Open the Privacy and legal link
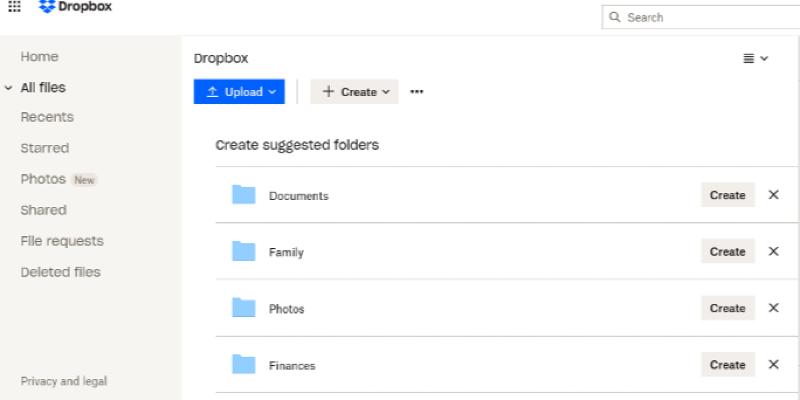The height and width of the screenshot is (400, 800). click(64, 381)
